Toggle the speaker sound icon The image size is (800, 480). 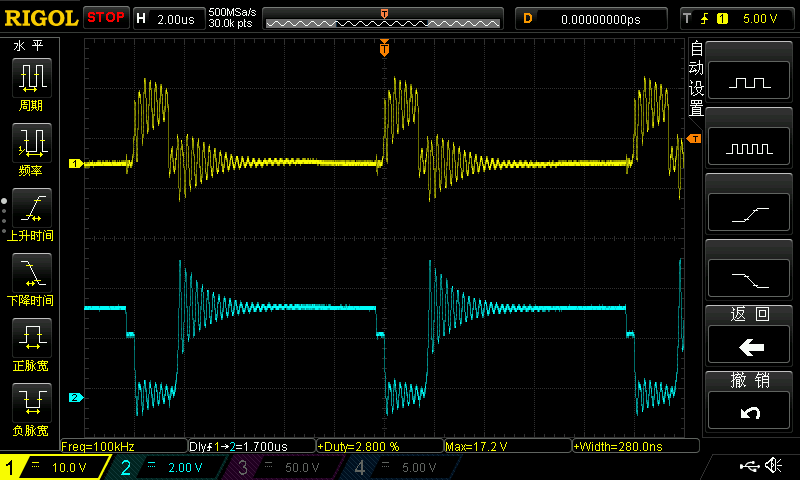point(773,465)
